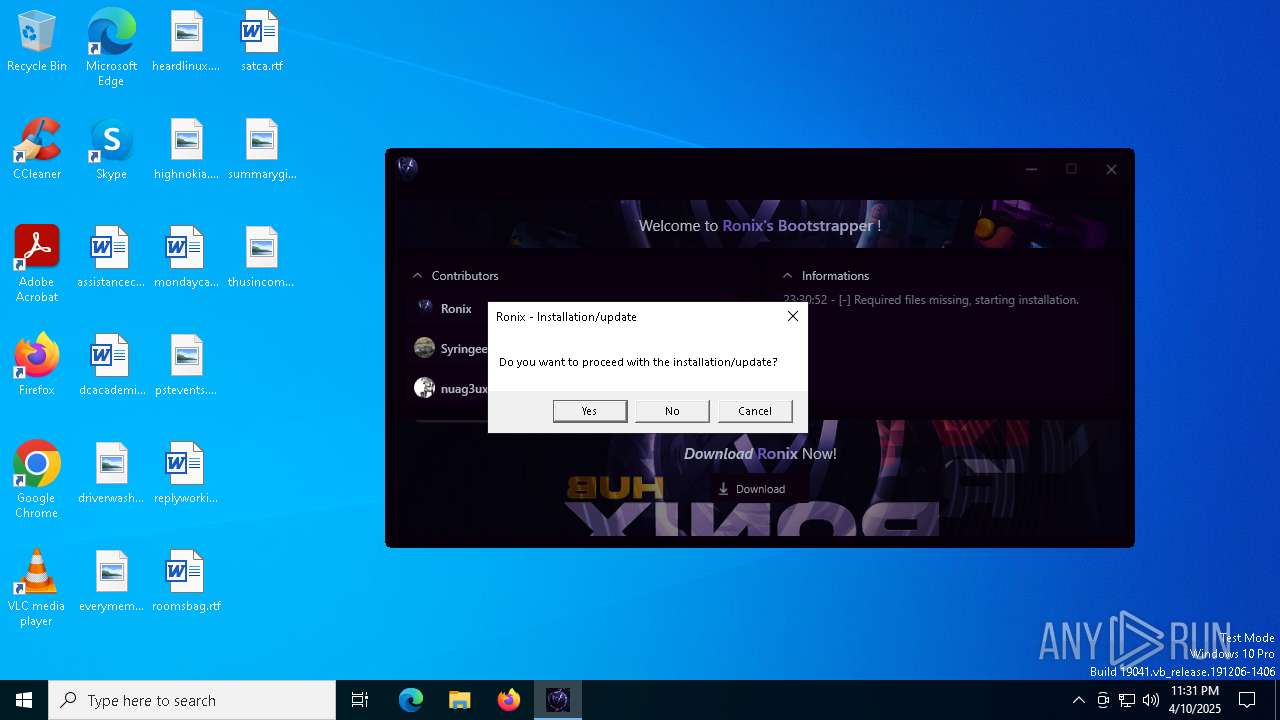Open Firefox desktop shortcut
Image resolution: width=1280 pixels, height=720 pixels.
click(37, 366)
